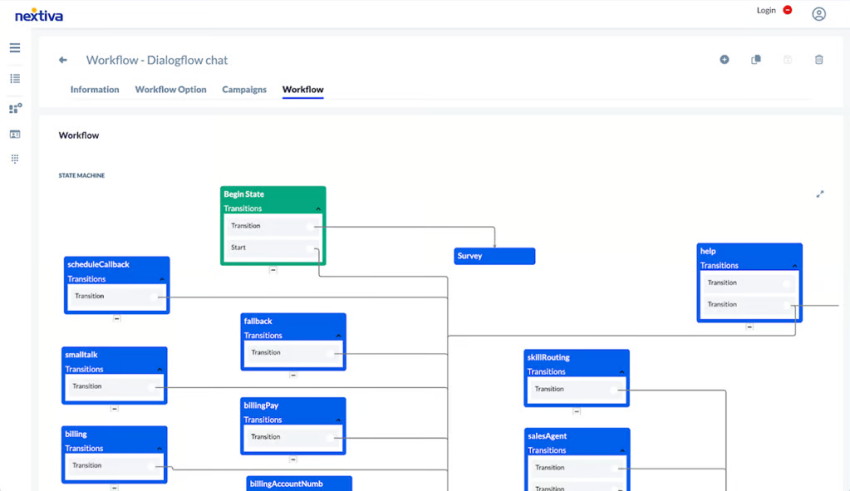Collapse billing transitions chevron
The height and width of the screenshot is (491, 850).
pyautogui.click(x=159, y=448)
